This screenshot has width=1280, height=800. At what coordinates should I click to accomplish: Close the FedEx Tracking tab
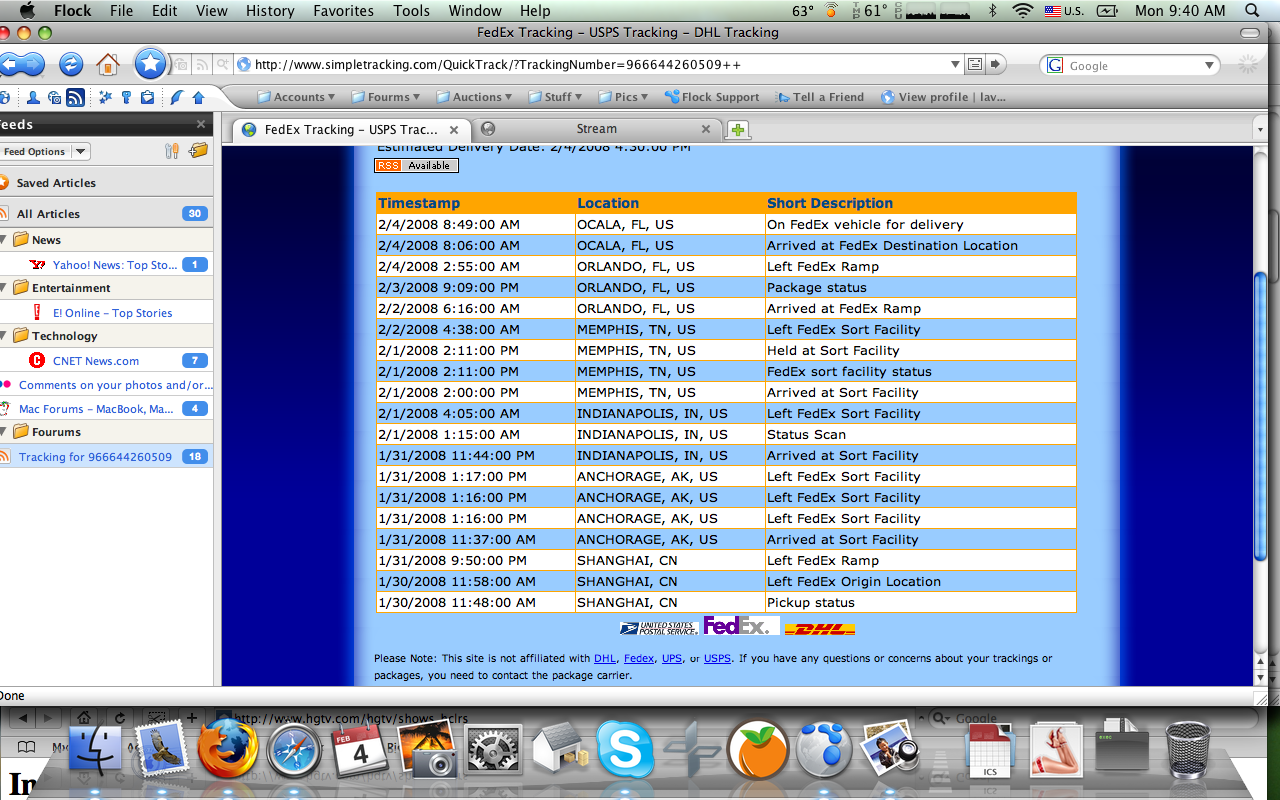(454, 130)
